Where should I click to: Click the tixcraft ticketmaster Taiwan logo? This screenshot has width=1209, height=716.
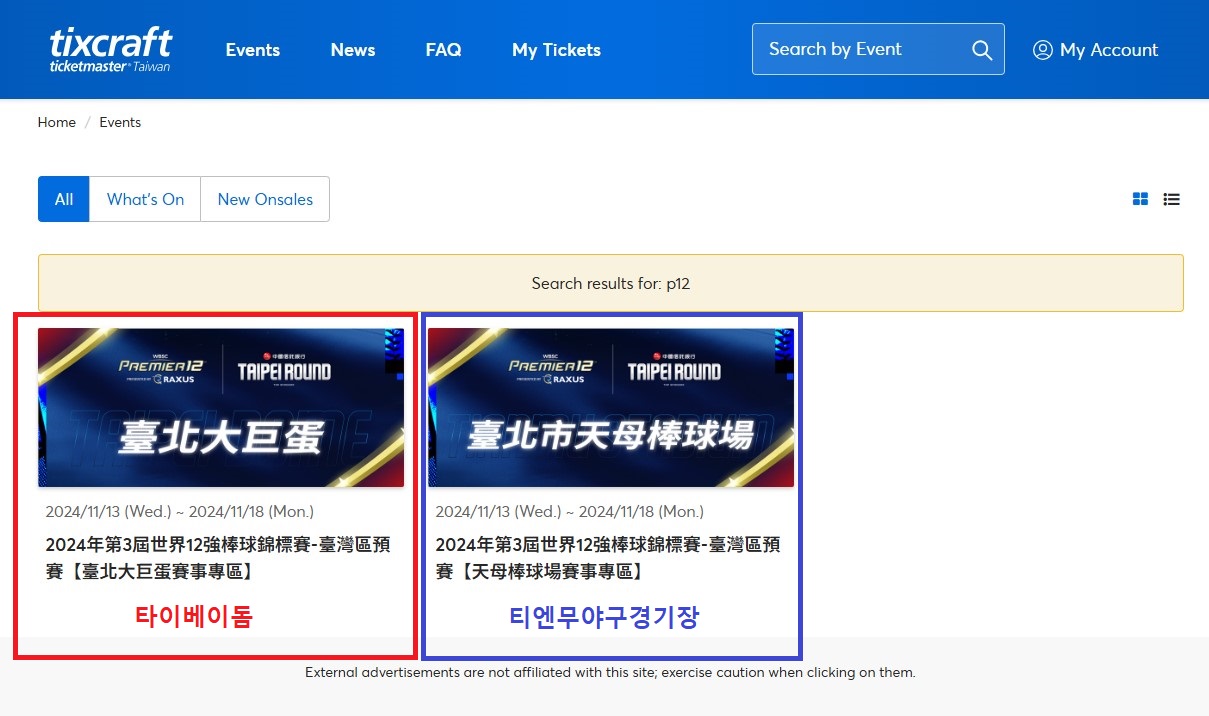click(111, 50)
